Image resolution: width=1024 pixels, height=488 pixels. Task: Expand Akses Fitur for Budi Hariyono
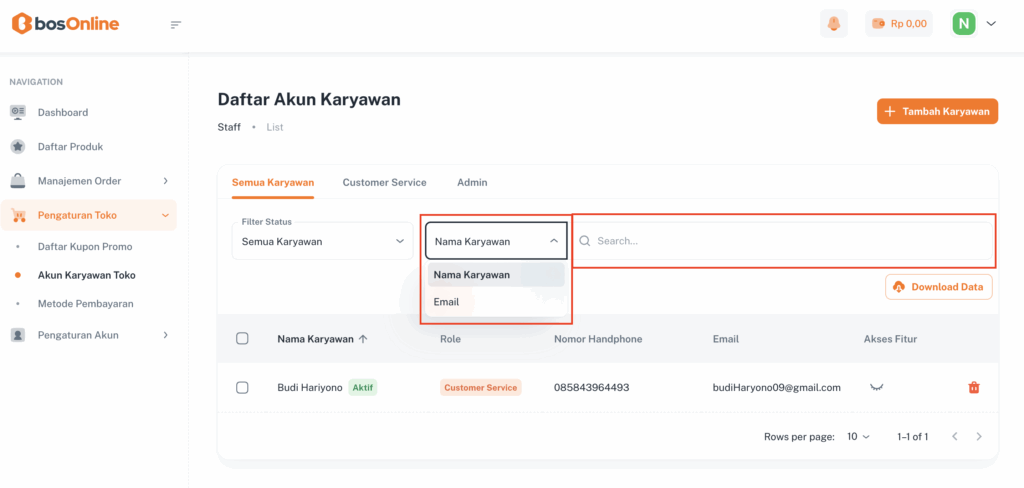(877, 387)
